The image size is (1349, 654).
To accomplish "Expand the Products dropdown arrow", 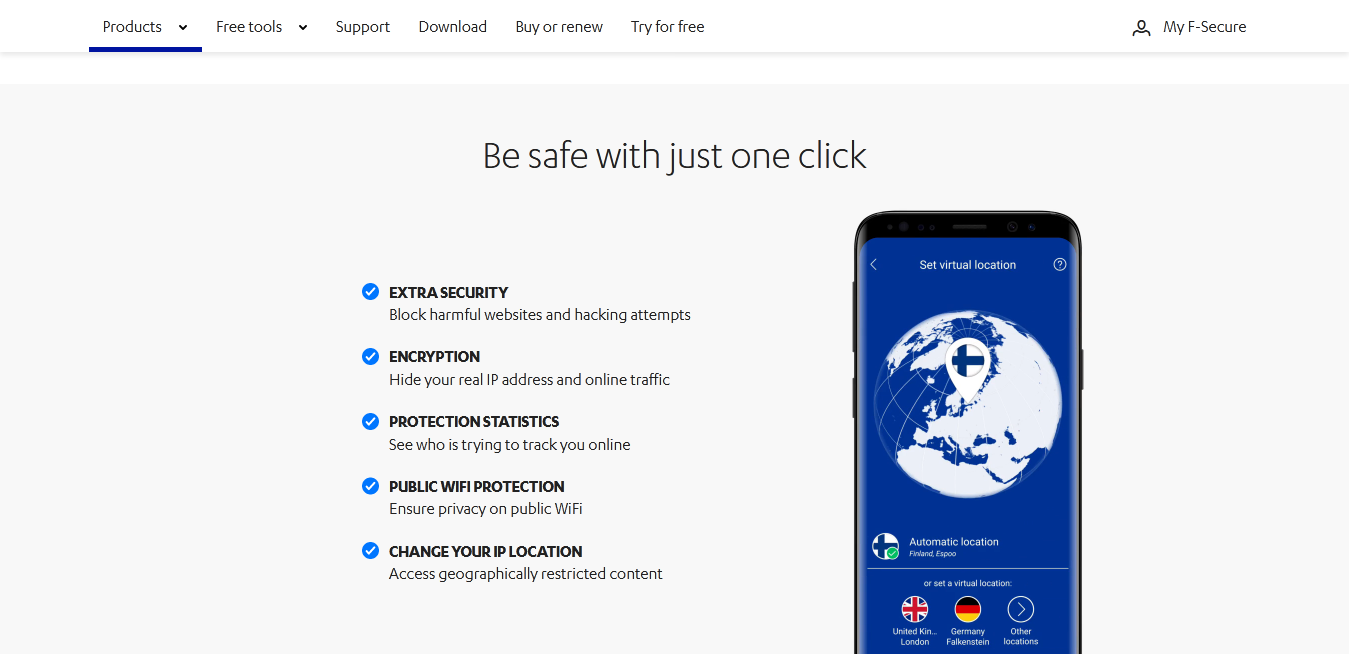I will 183,28.
